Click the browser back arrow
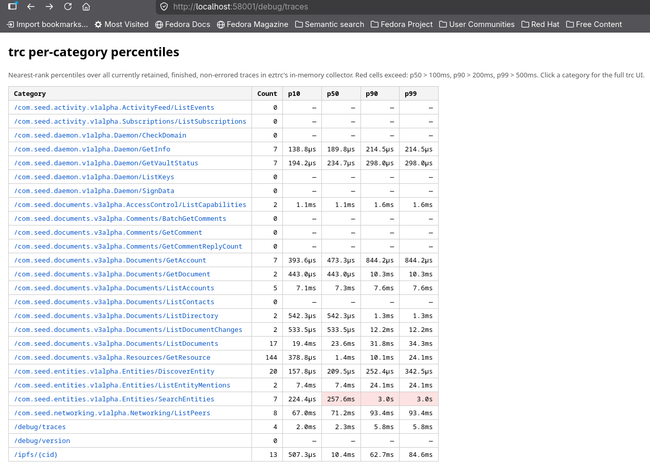Screen dimensions: 650x470 (30, 6)
